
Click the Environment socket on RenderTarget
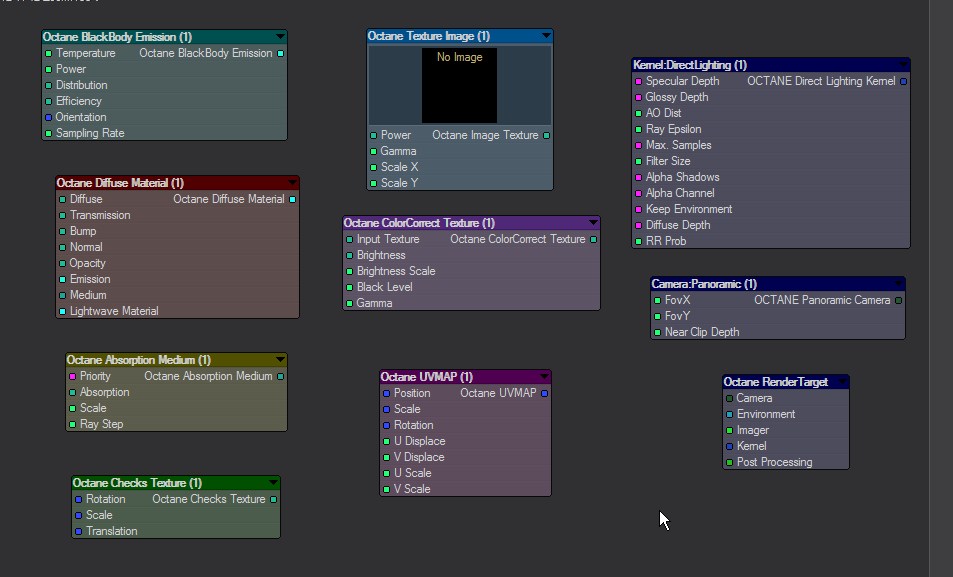click(729, 414)
